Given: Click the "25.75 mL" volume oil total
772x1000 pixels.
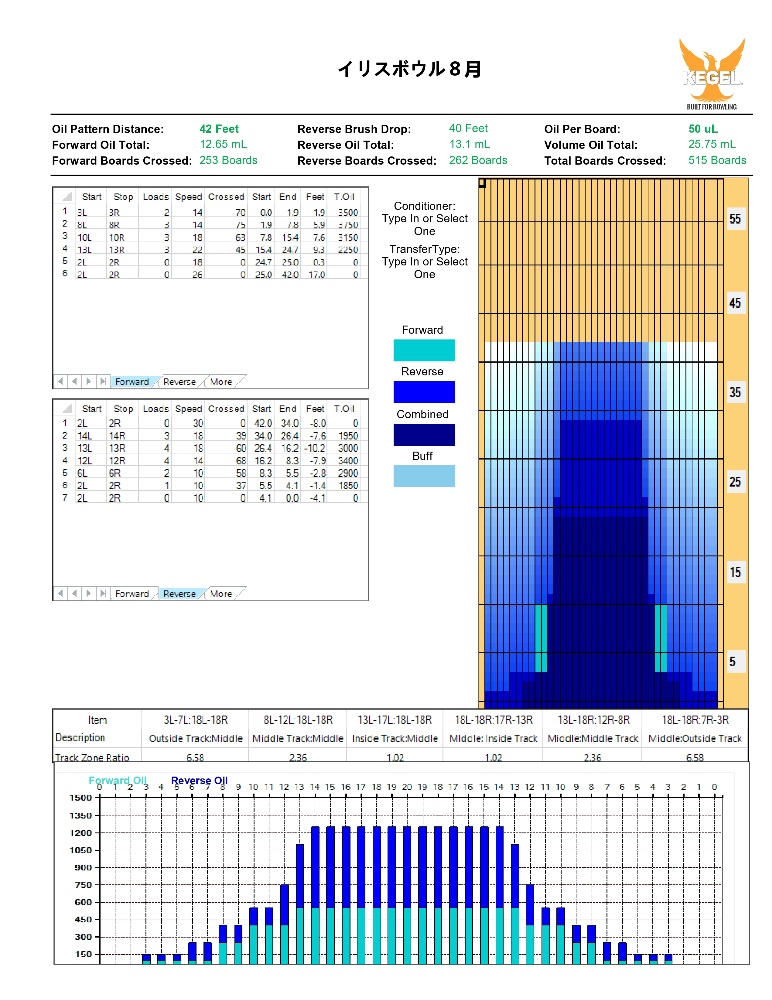Looking at the screenshot, I should click(x=712, y=144).
